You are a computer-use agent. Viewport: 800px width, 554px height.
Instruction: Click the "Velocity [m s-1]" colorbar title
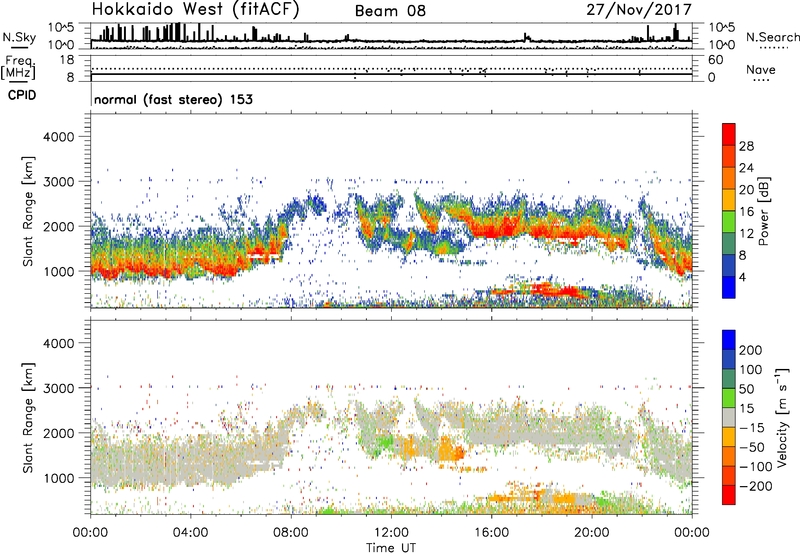click(x=782, y=417)
